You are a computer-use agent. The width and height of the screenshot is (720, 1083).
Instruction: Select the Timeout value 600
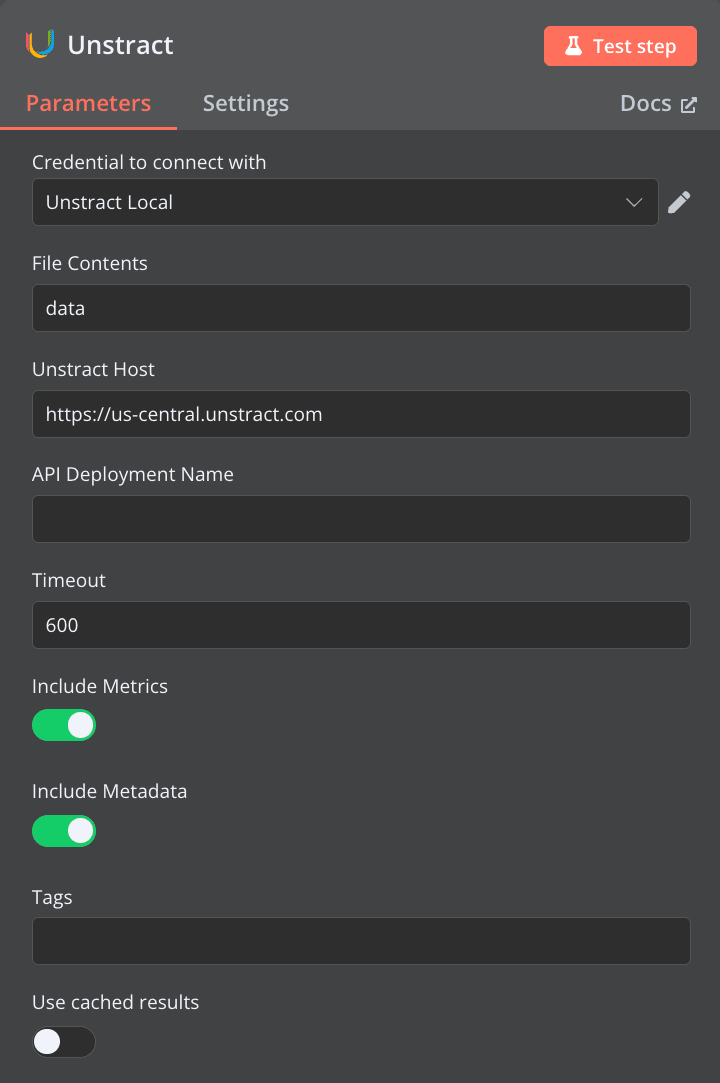360,625
